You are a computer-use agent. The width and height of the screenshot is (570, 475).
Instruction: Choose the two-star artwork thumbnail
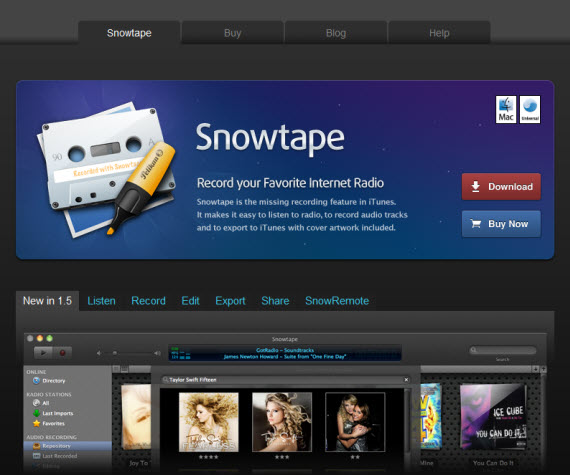pos(355,422)
